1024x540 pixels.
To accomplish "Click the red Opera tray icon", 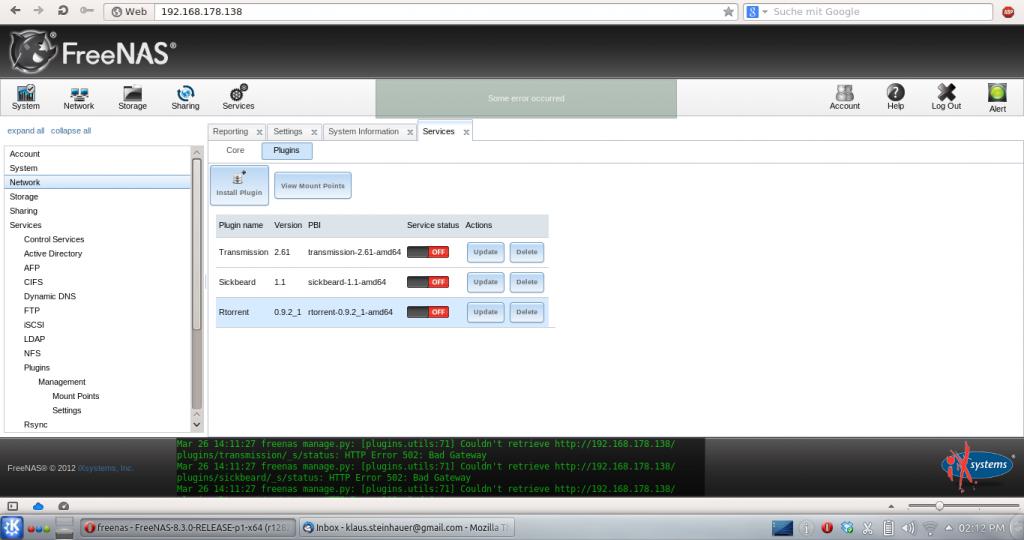I will coord(827,528).
